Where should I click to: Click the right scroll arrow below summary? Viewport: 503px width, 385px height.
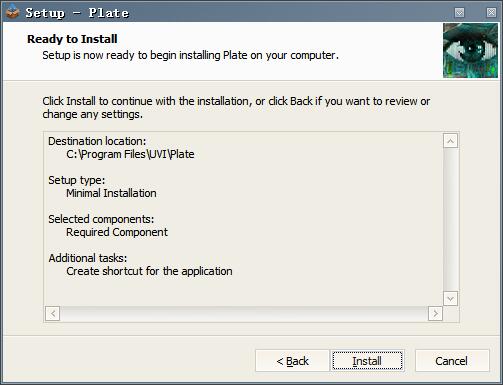435,313
